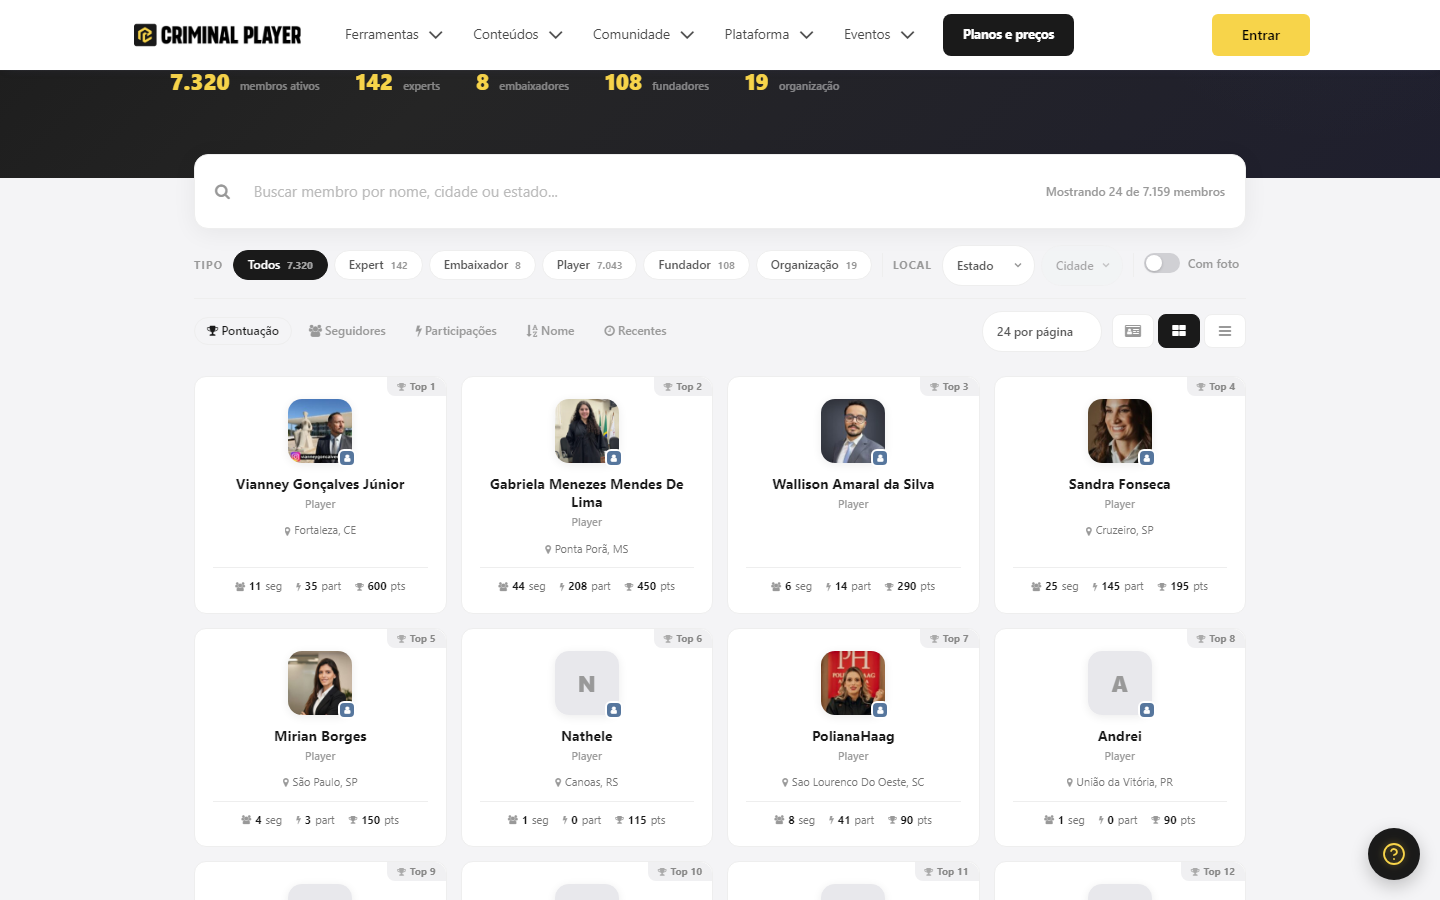Click the followers icon beside 44 seg
The height and width of the screenshot is (900, 1440).
pos(503,587)
